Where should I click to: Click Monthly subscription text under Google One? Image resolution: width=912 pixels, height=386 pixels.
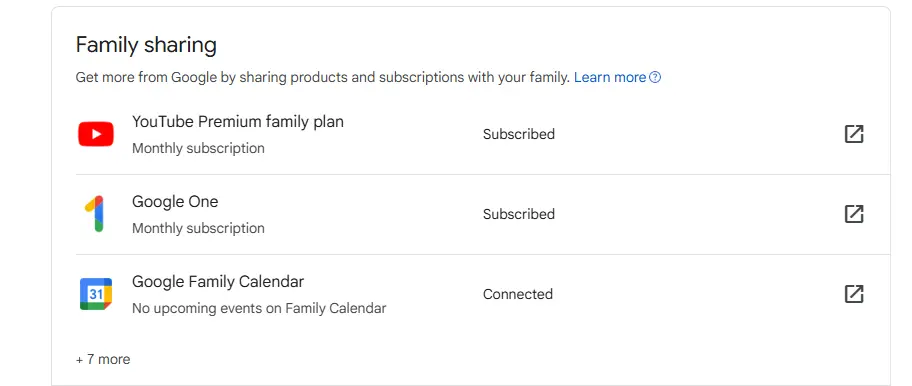click(198, 228)
